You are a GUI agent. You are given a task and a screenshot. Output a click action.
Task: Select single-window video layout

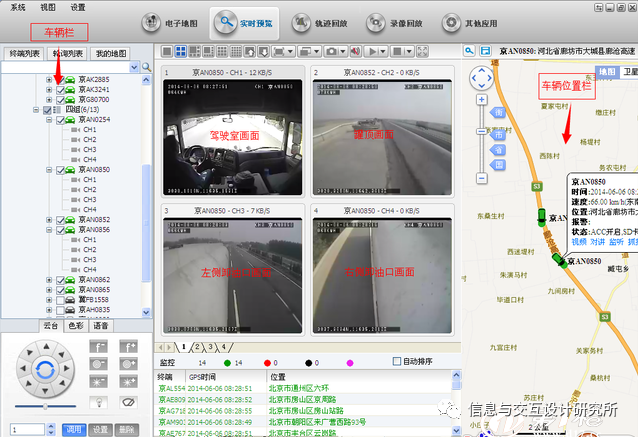click(x=167, y=51)
